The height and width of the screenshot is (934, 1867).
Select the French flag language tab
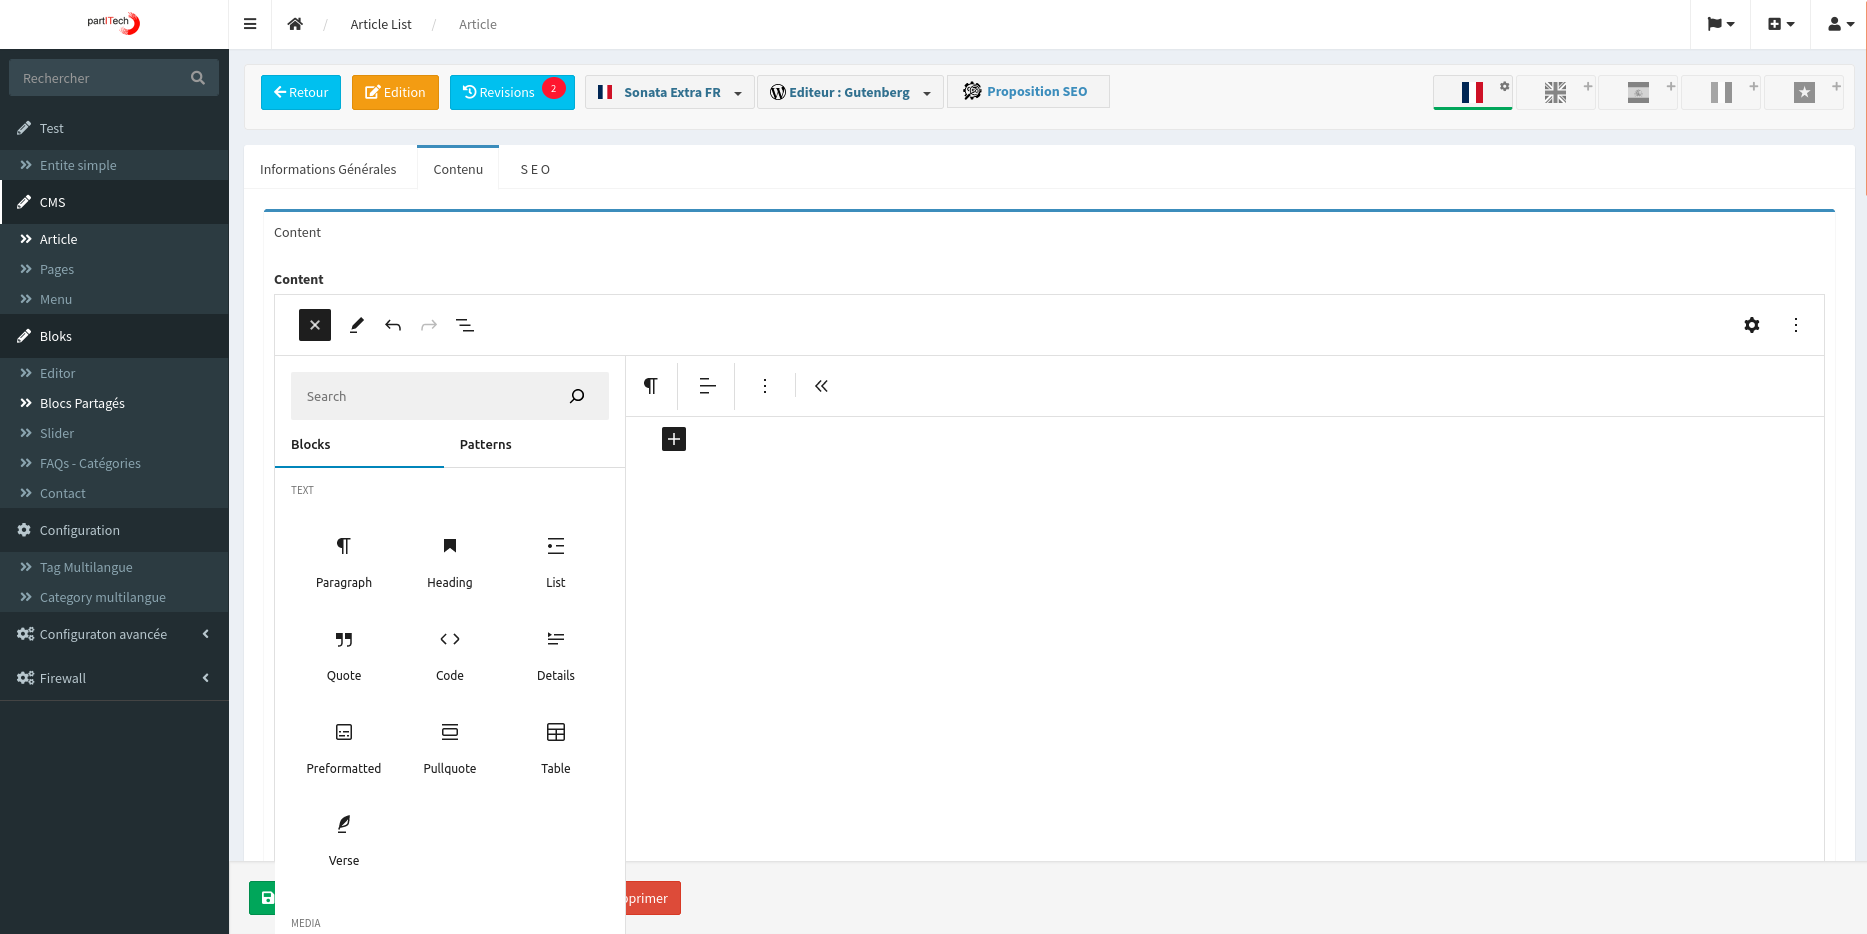[1471, 92]
